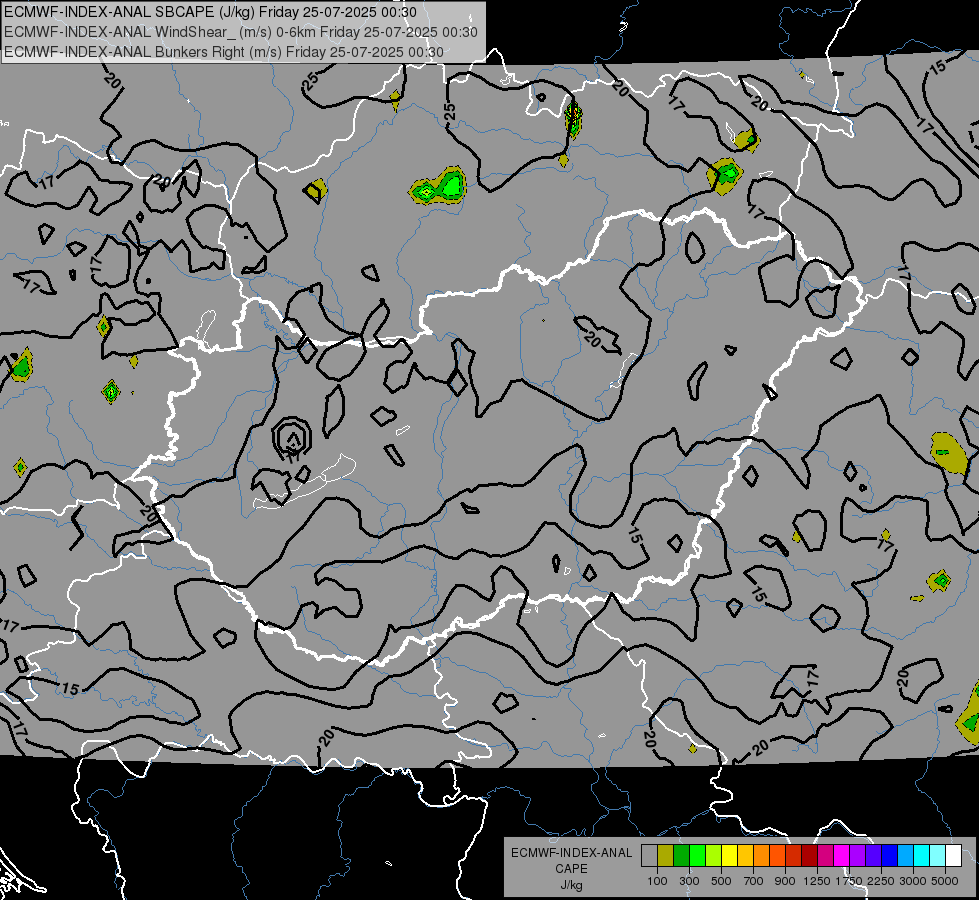Pick the magenta legend swatch
Image resolution: width=979 pixels, height=900 pixels.
point(842,856)
